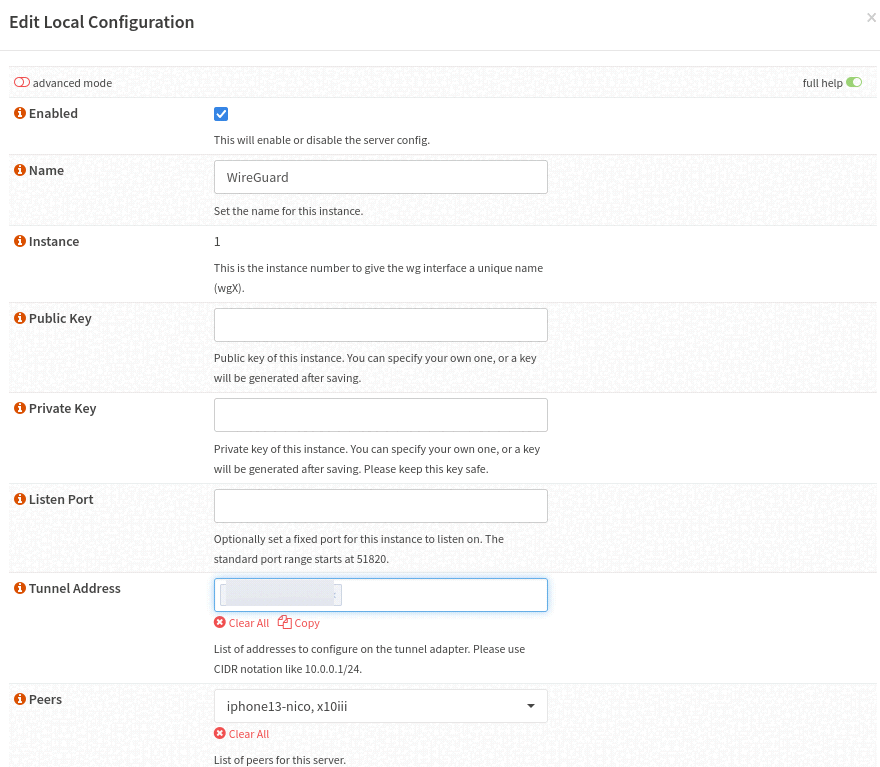Viewport: 880px width, 767px height.
Task: Click the info icon next to Enabled
Action: click(19, 114)
